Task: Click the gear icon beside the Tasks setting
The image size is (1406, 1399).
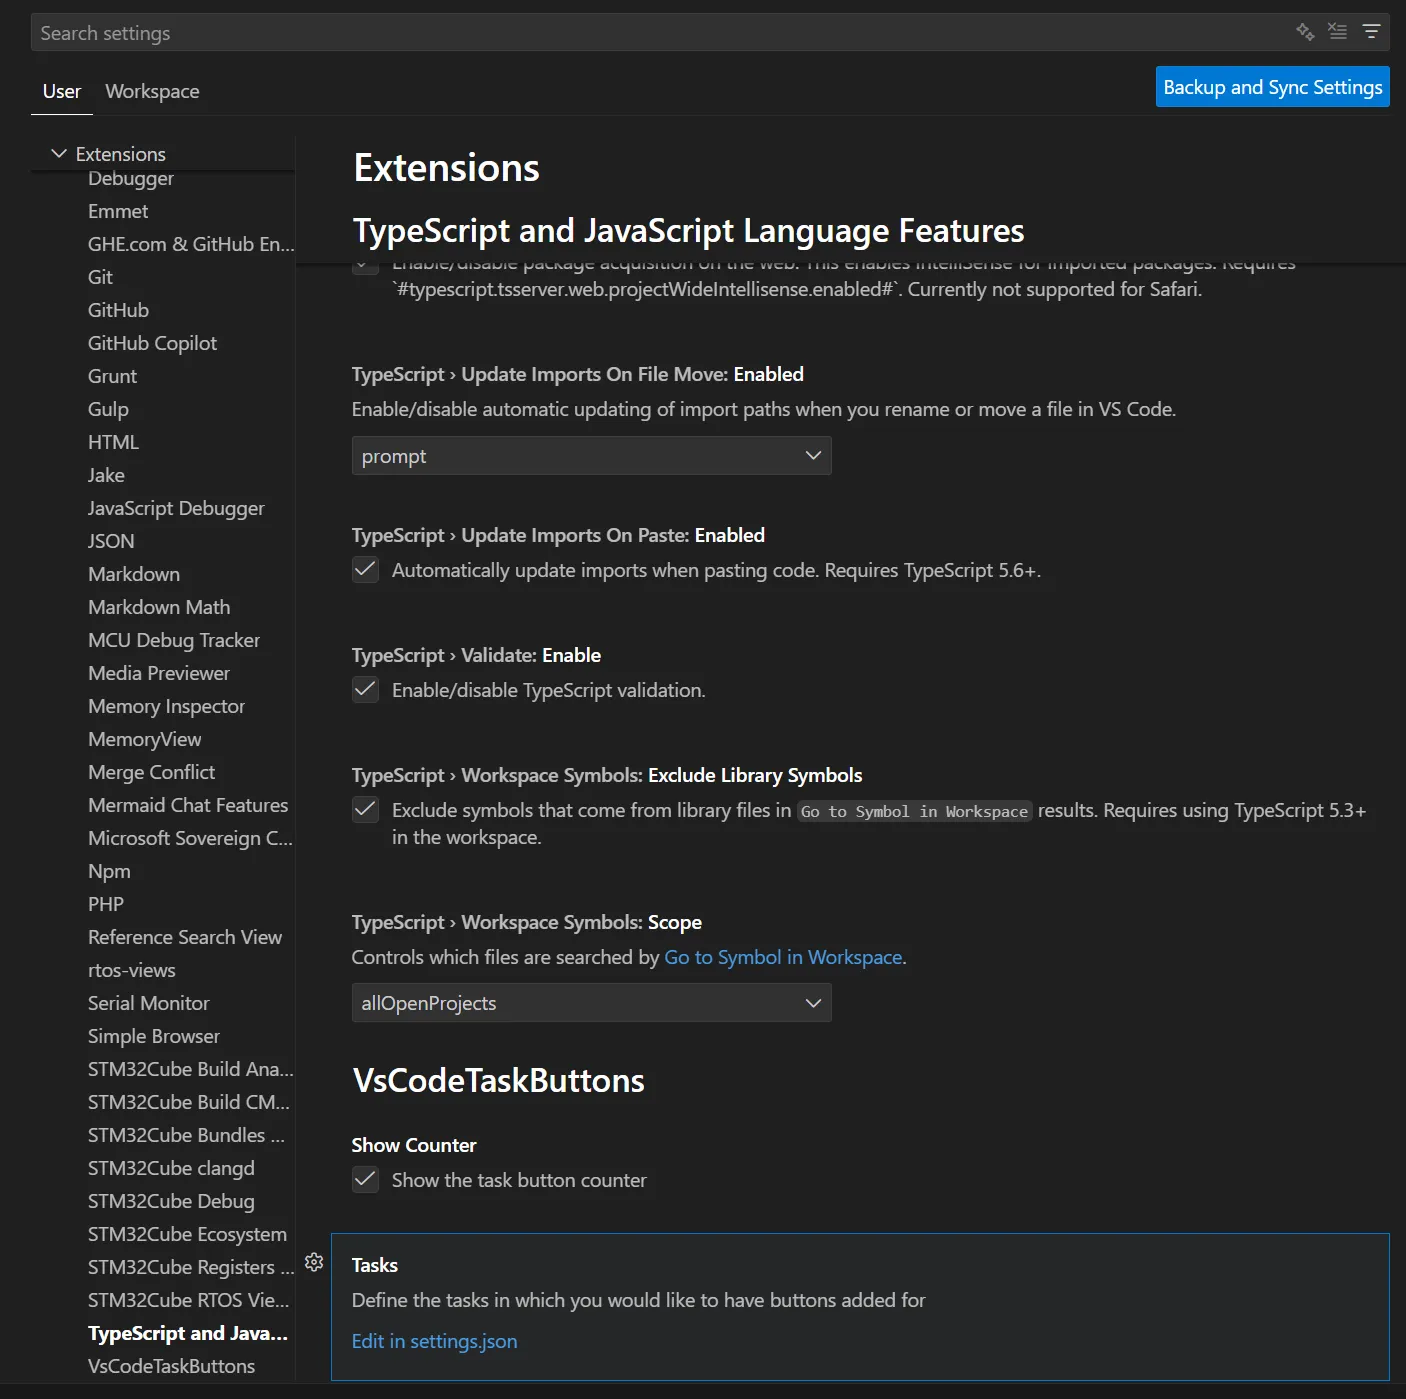Action: click(314, 1262)
